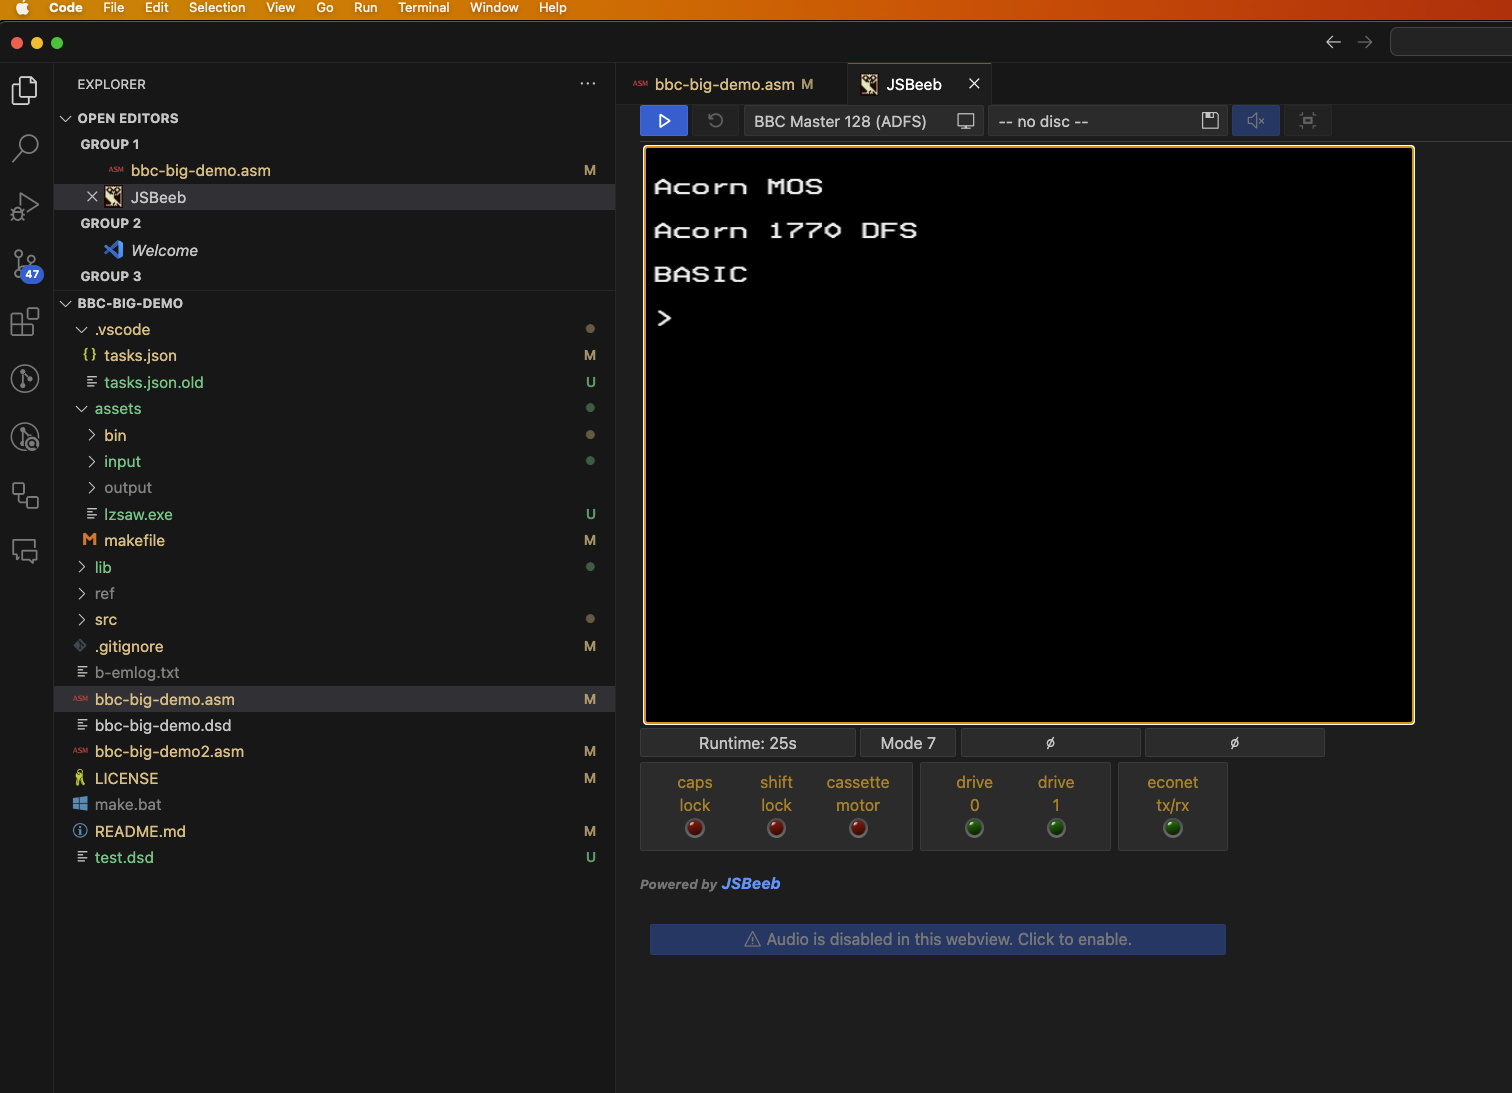Open the Apple menu
1512x1093 pixels.
(22, 8)
